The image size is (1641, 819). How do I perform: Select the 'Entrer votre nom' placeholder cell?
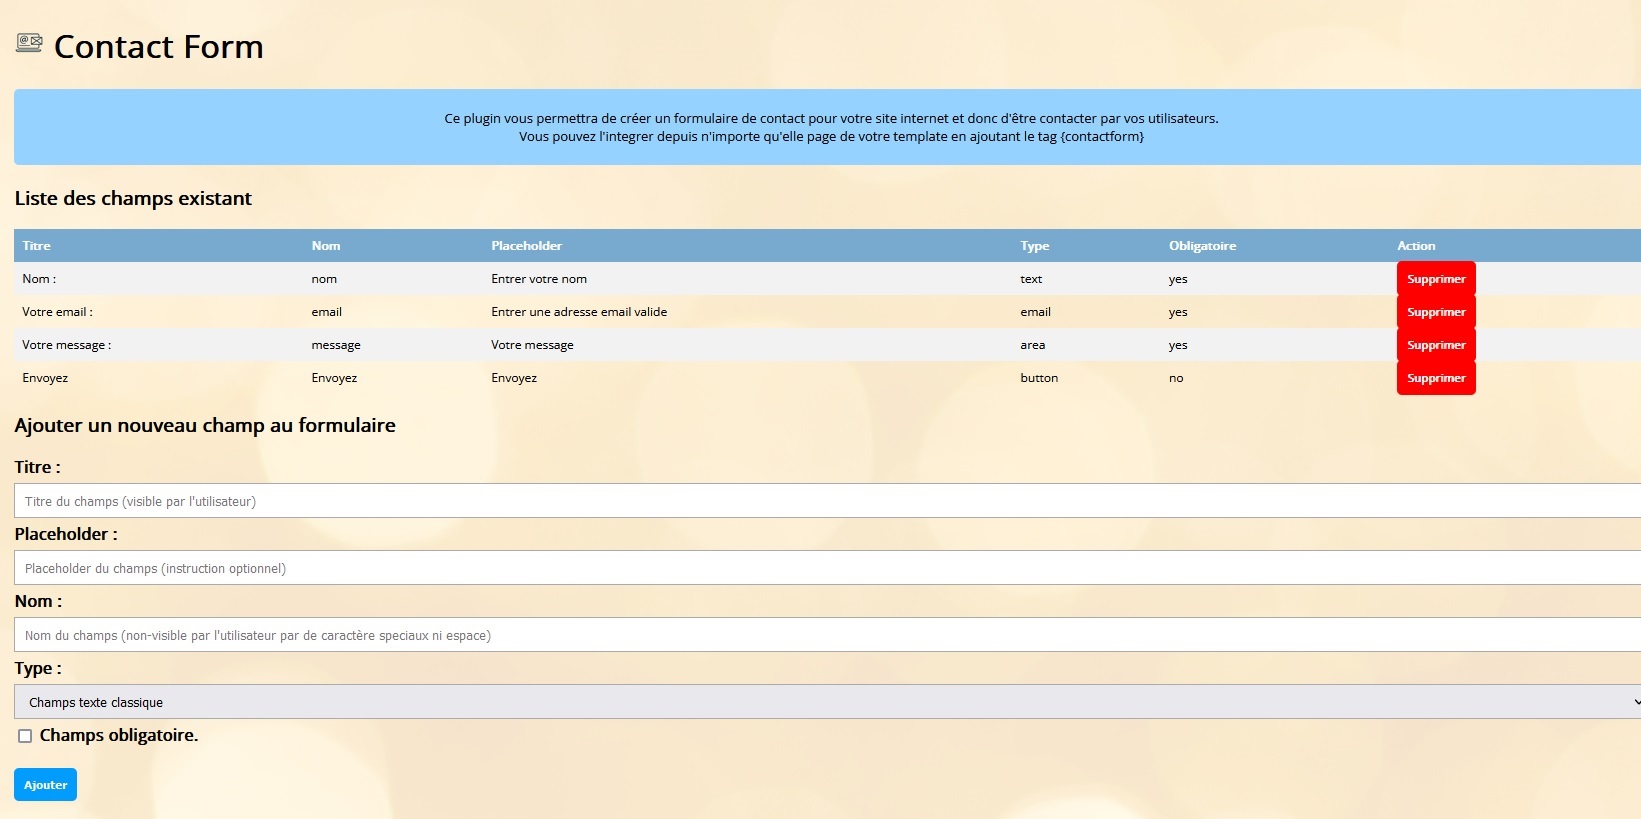(539, 279)
